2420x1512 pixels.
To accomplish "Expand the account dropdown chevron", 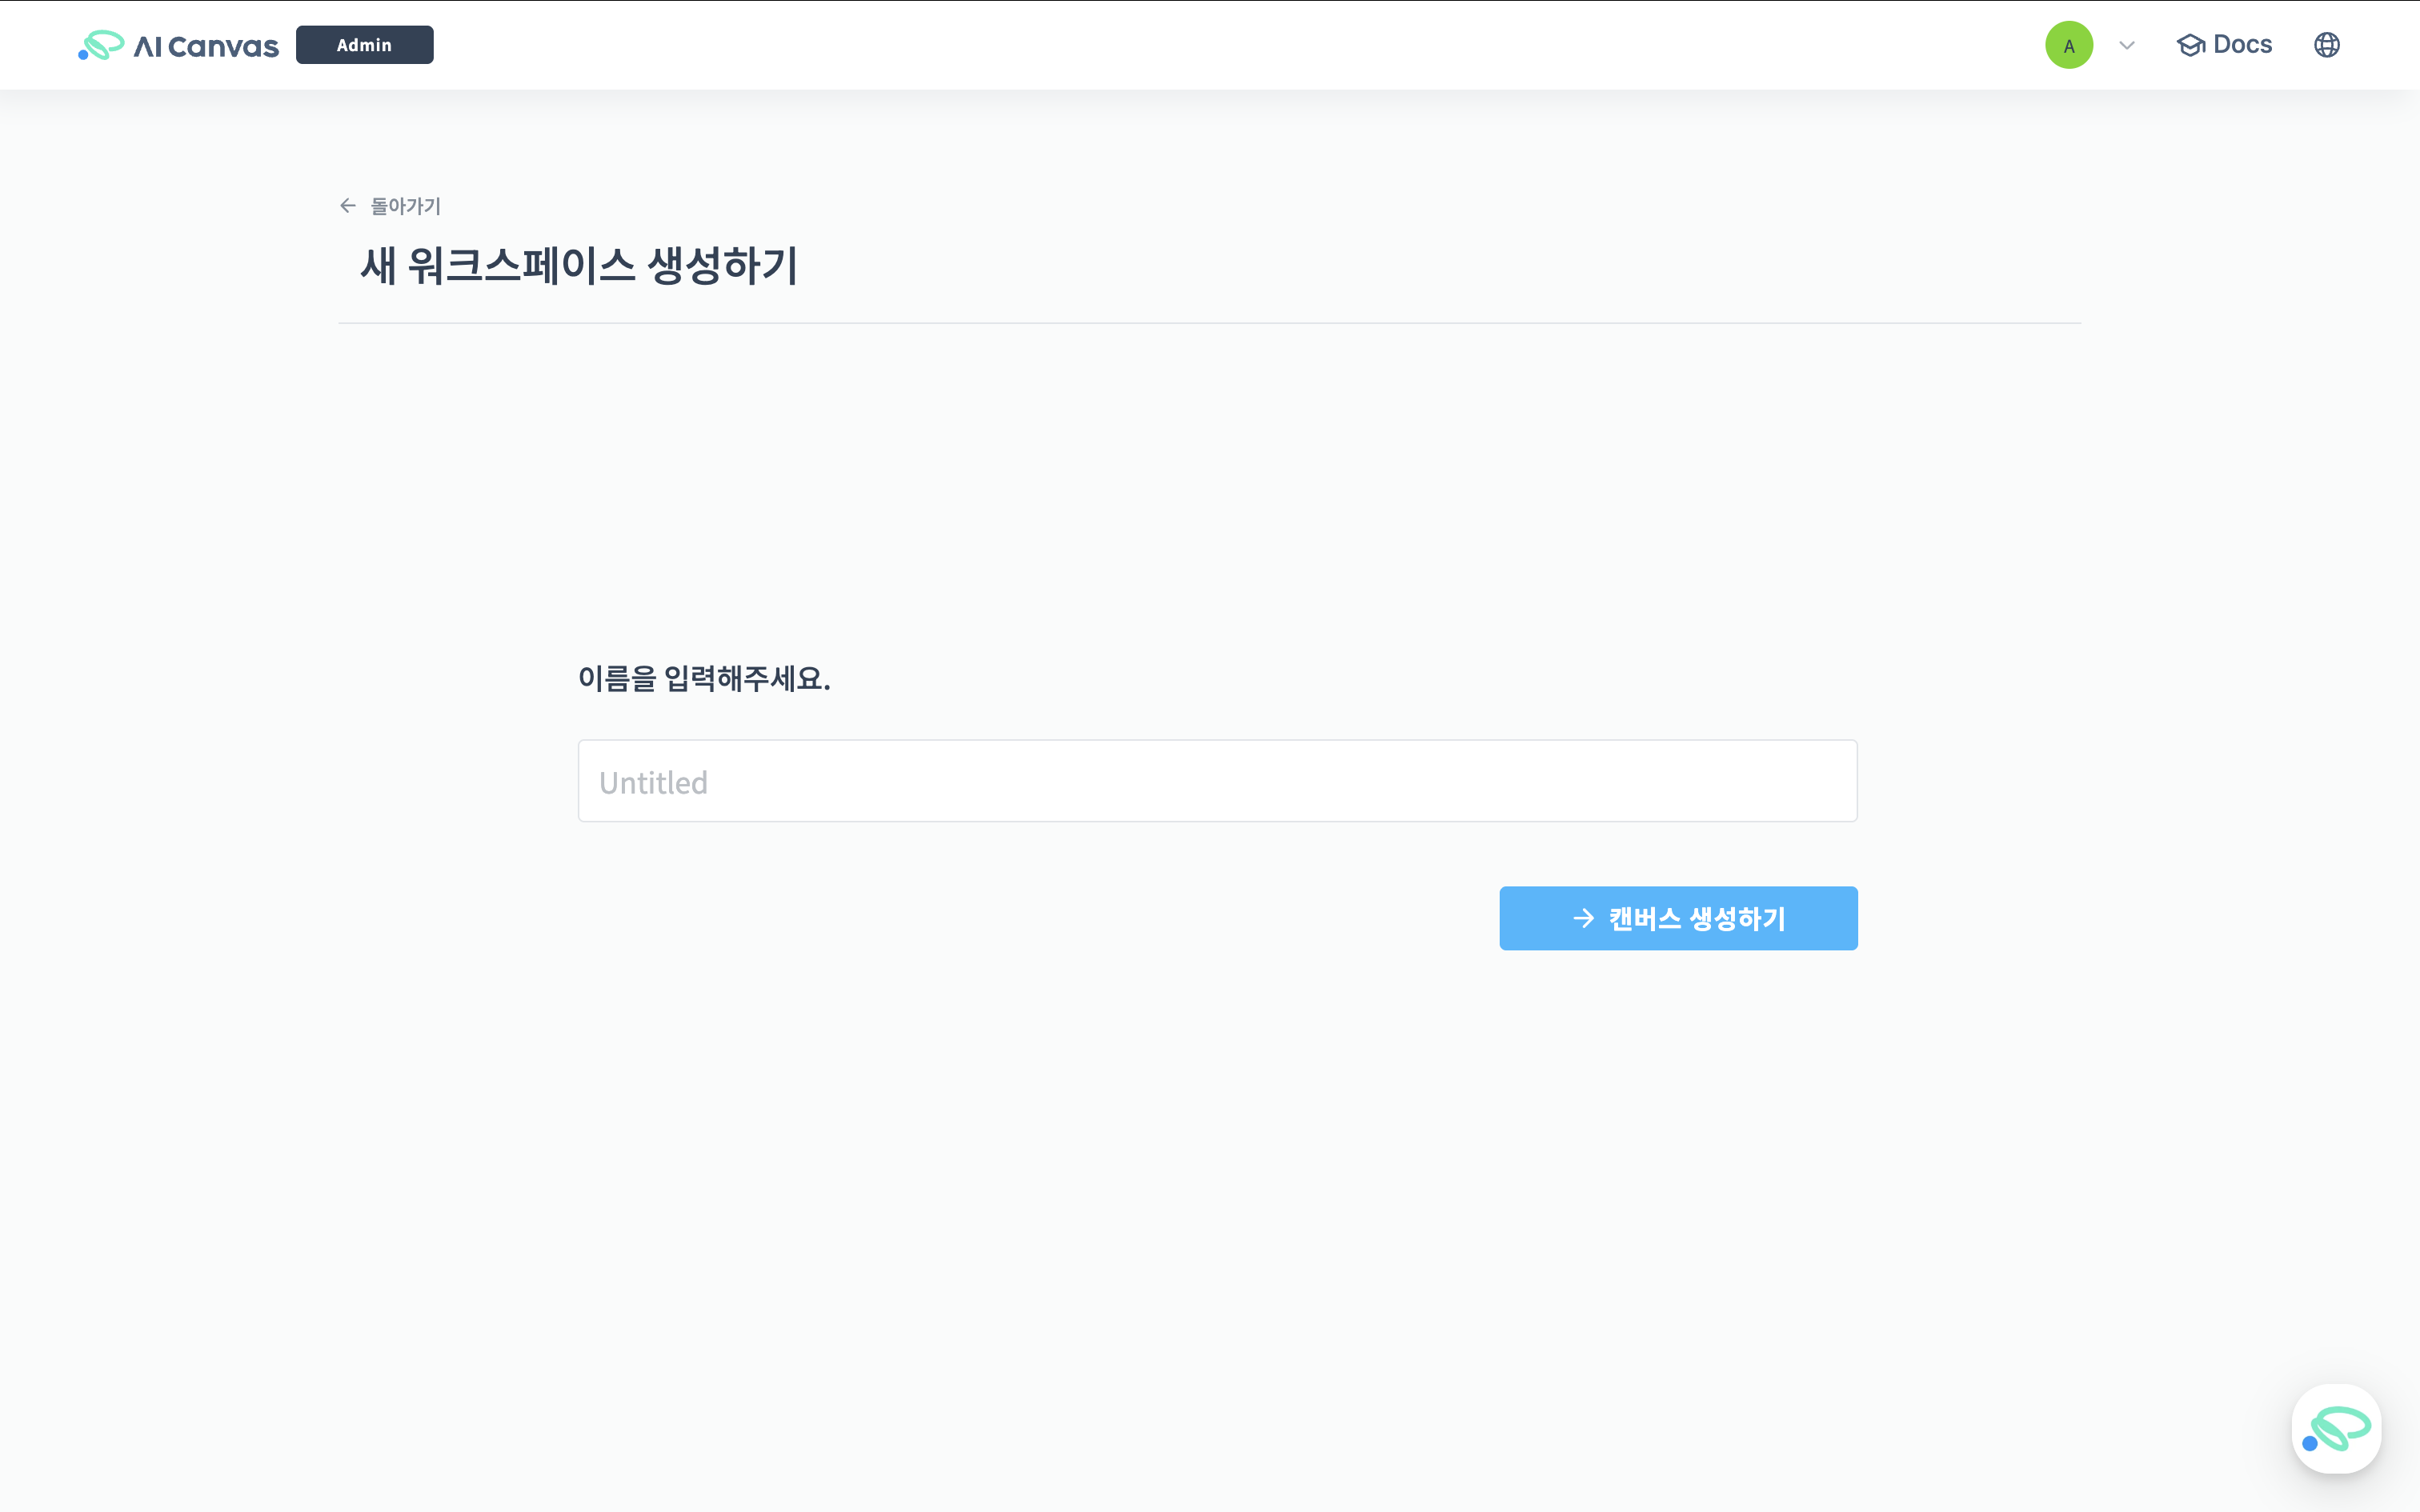I will 2127,45.
